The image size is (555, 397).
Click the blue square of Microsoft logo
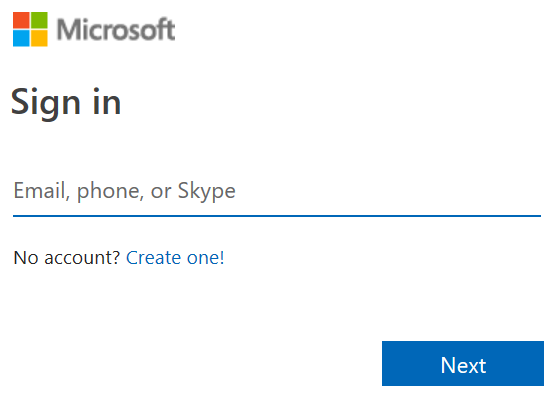(21, 38)
